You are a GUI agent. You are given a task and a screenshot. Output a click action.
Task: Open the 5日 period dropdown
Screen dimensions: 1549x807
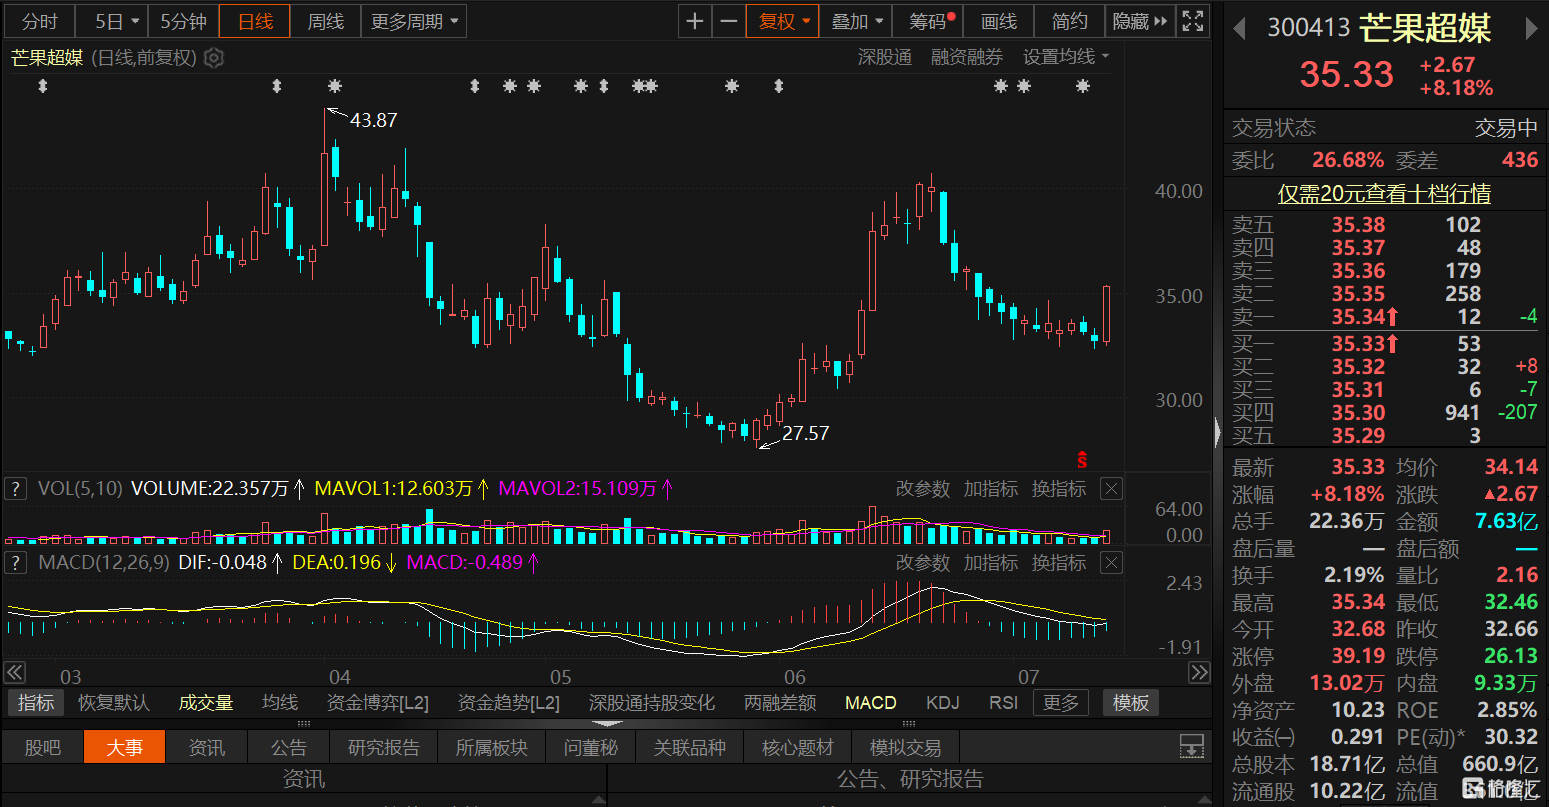coord(111,21)
